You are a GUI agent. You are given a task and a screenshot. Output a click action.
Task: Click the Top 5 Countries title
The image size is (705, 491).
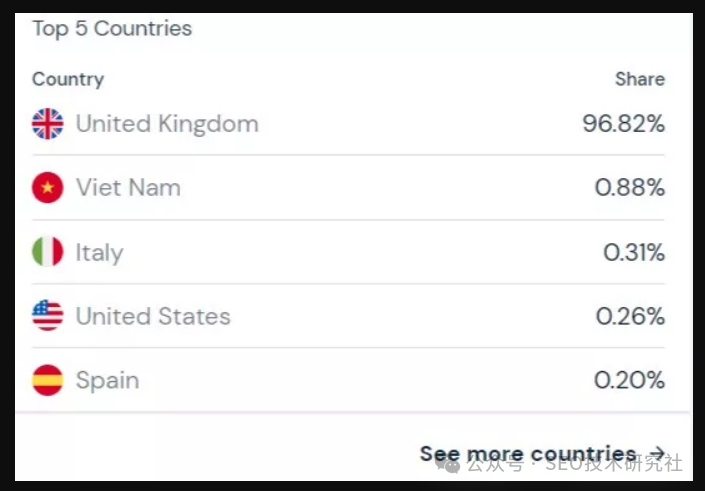(112, 28)
